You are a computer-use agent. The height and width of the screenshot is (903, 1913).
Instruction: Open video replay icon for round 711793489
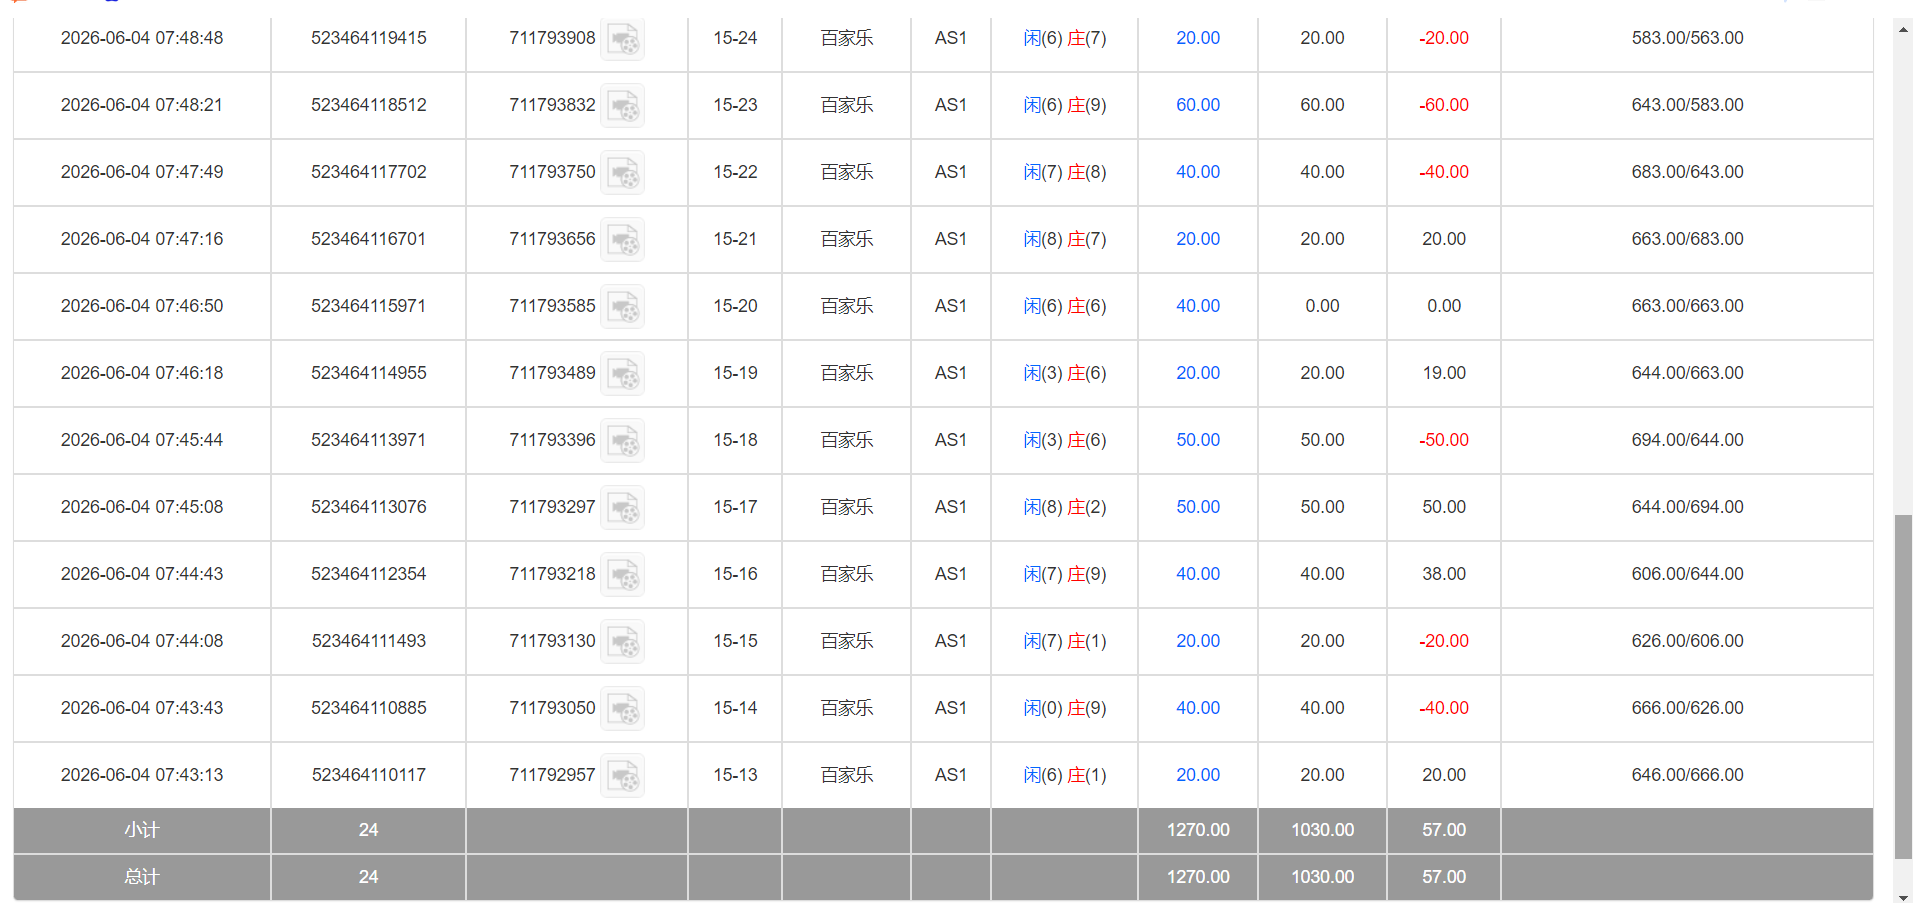coord(622,374)
